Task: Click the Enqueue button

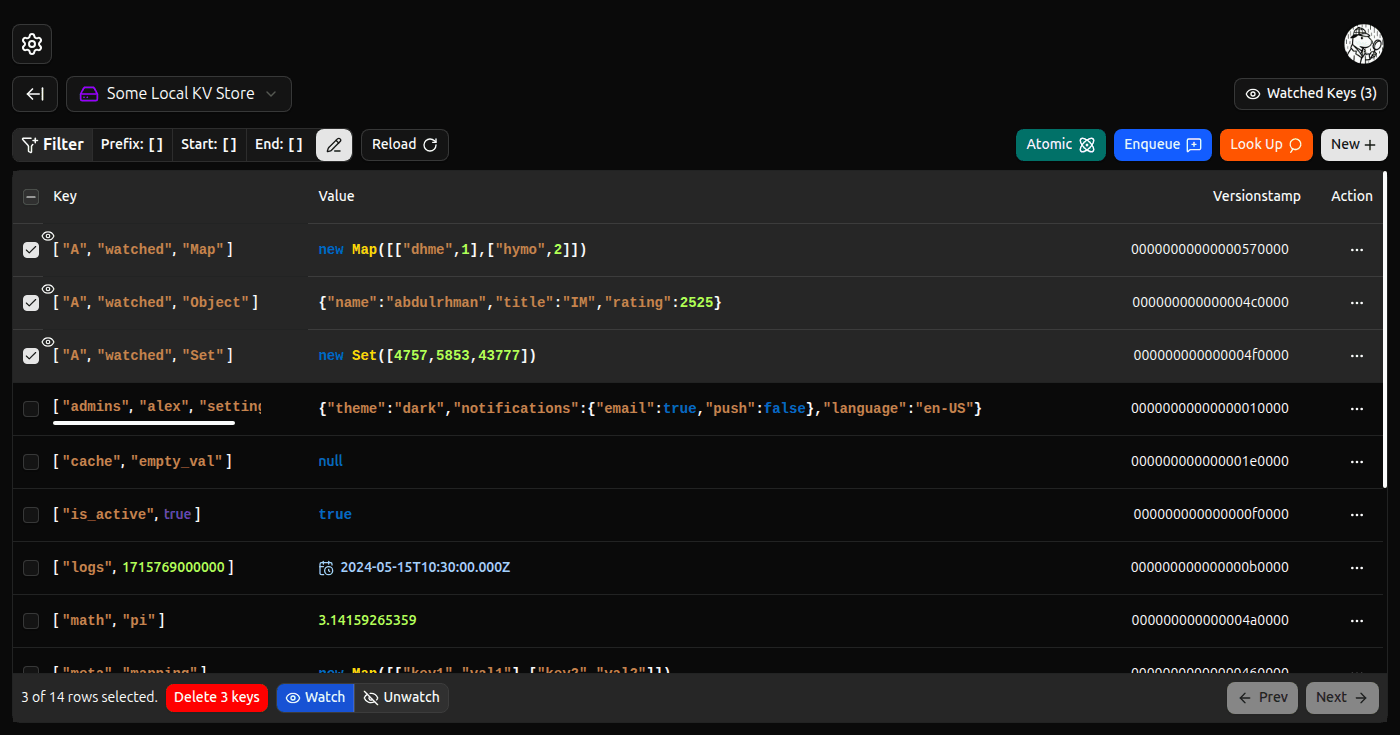Action: [x=1163, y=144]
